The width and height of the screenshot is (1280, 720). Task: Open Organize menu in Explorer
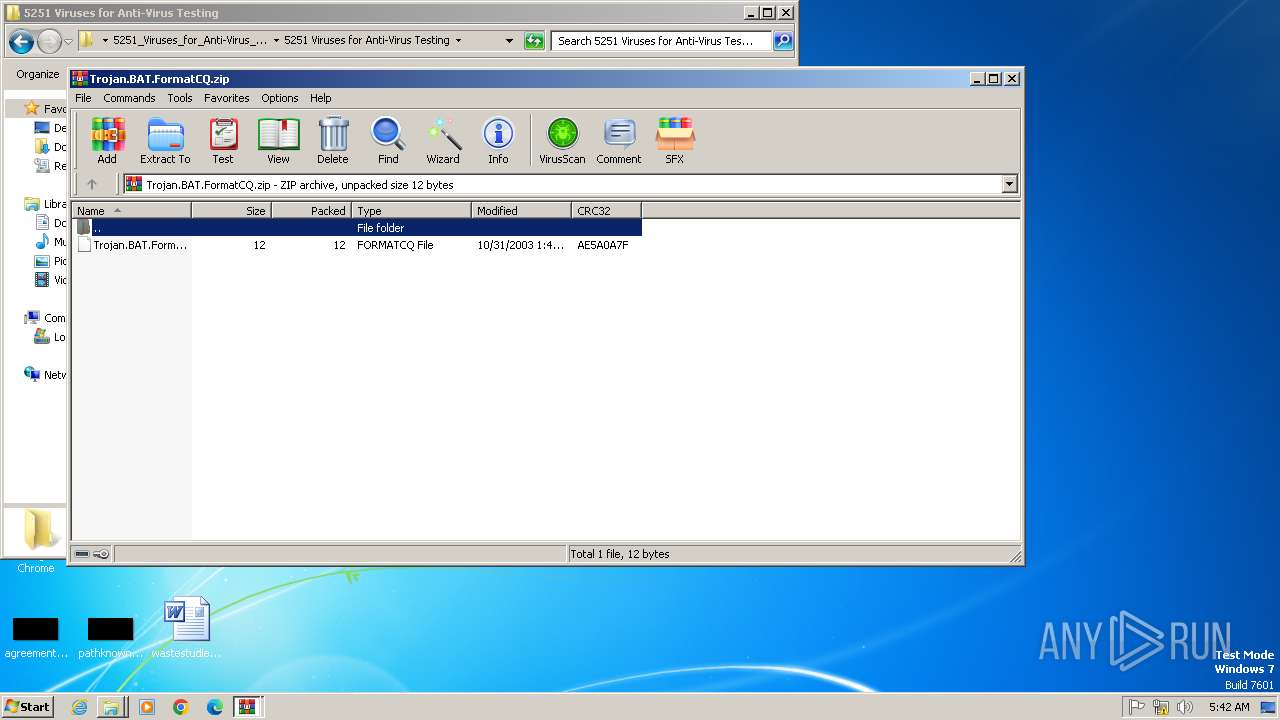click(x=38, y=74)
